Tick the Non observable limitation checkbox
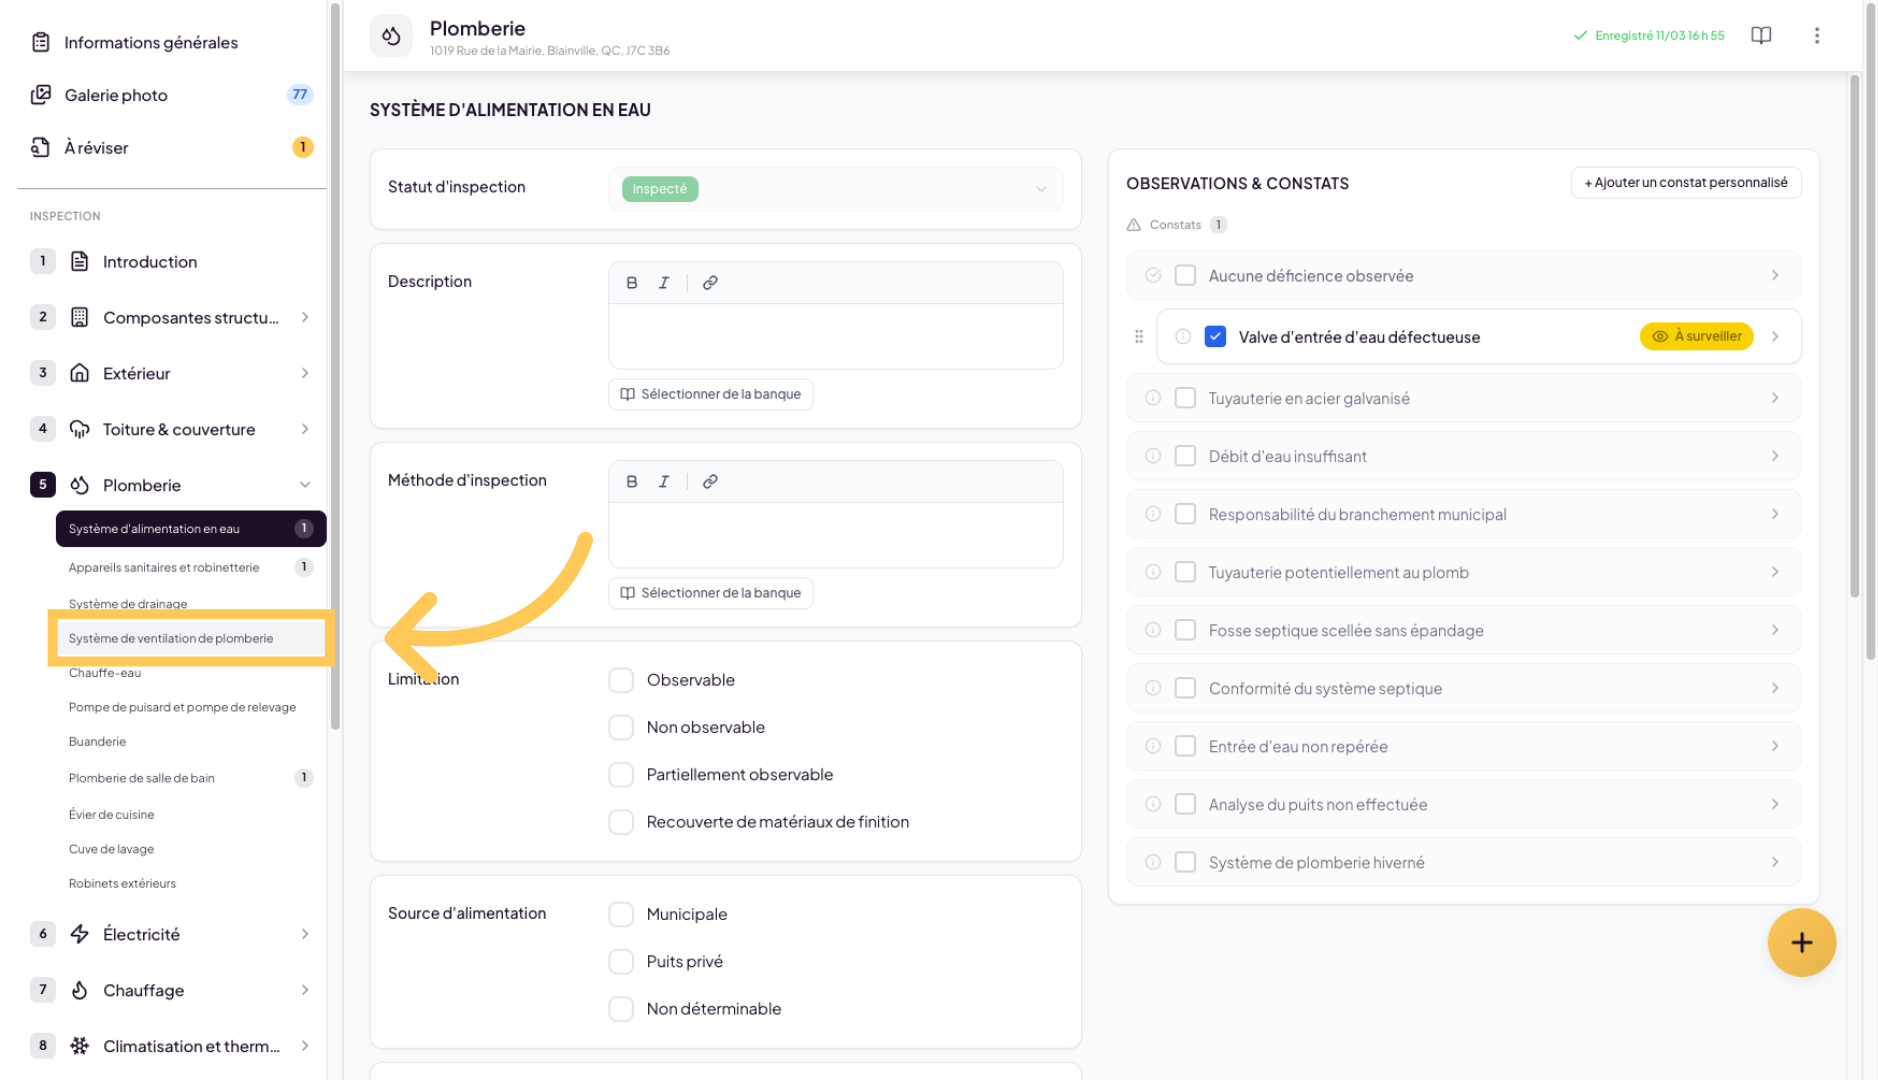1878x1080 pixels. point(621,727)
